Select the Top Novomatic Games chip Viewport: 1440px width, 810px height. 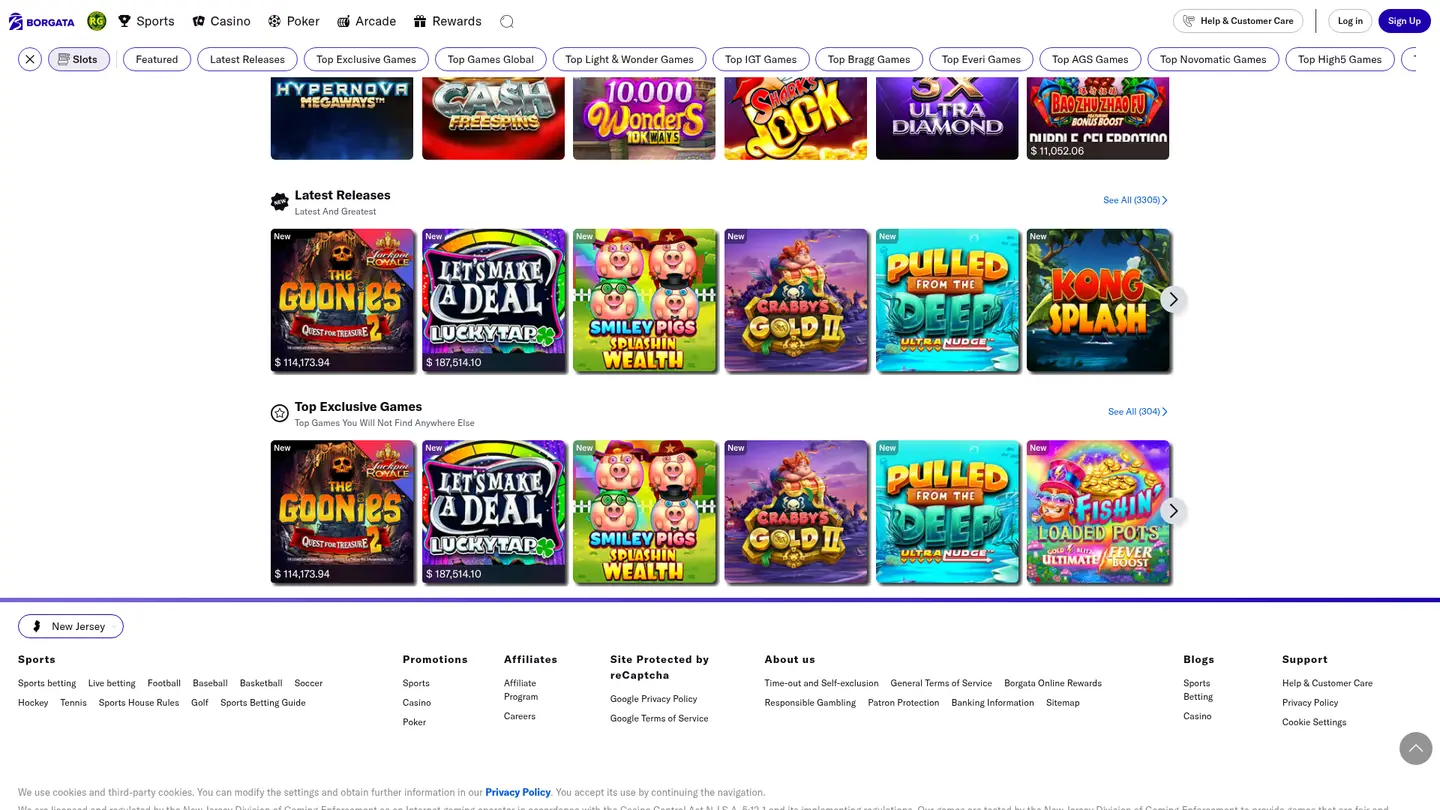tap(1213, 59)
